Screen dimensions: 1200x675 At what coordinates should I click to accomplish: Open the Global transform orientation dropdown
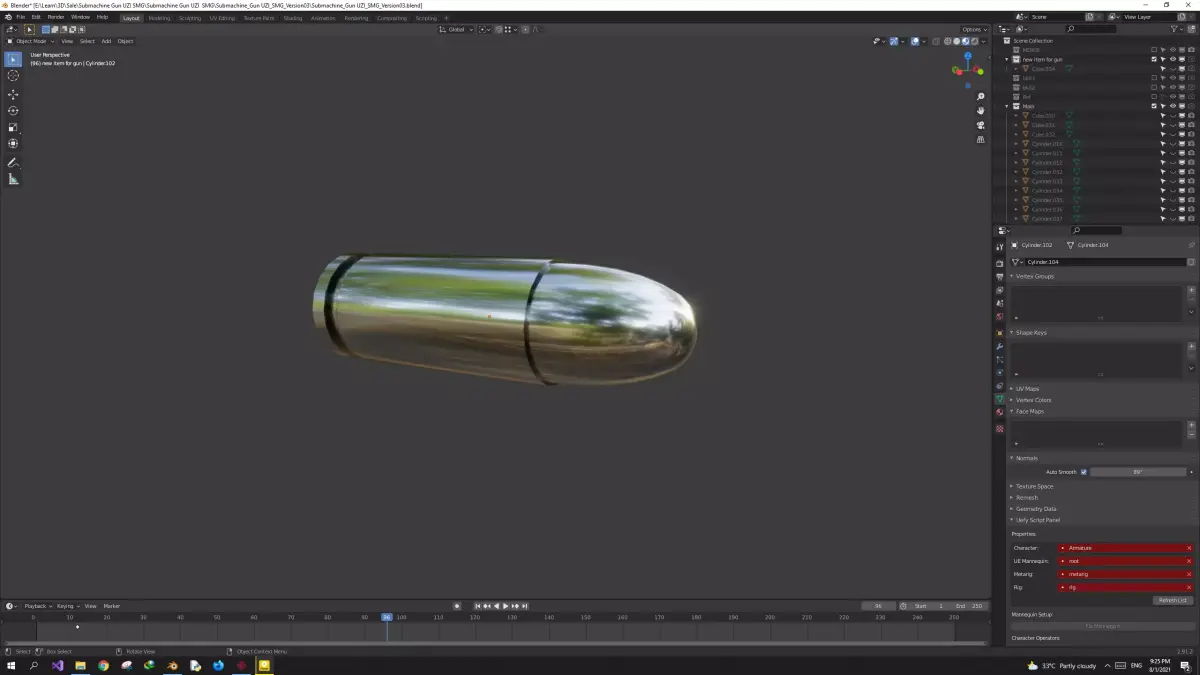[457, 30]
